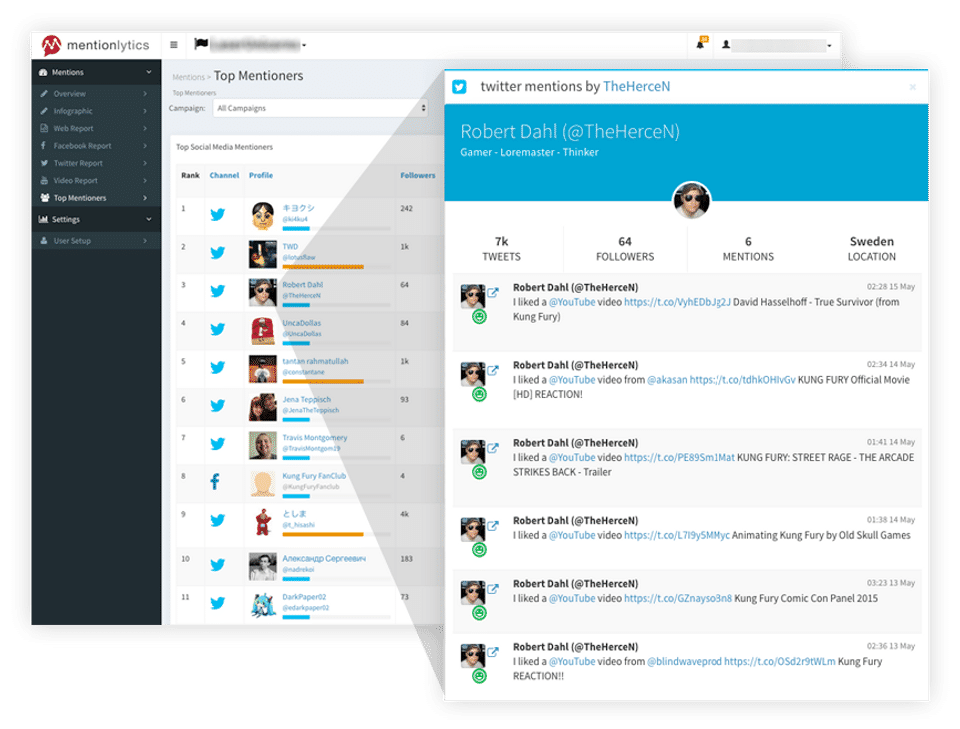Click @akasan mention link
960x729 pixels.
tap(667, 379)
